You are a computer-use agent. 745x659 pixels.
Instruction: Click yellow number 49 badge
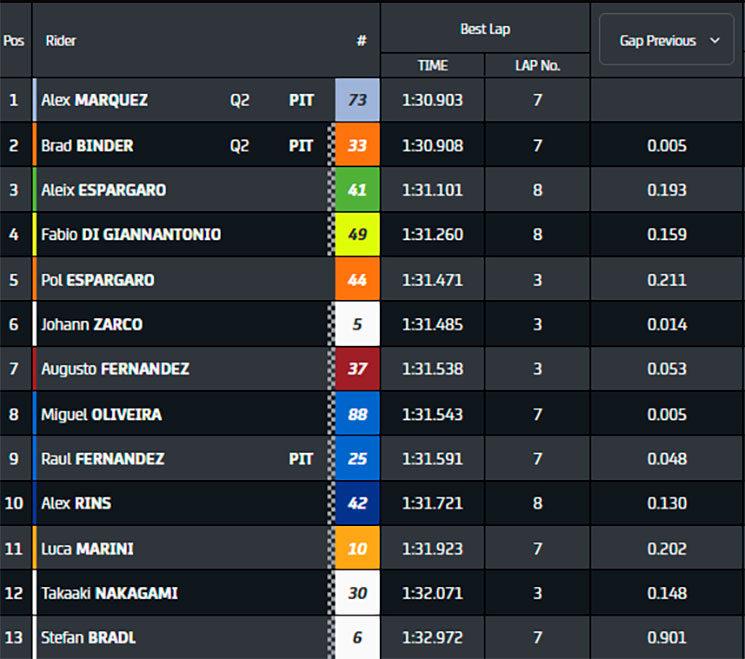click(357, 234)
